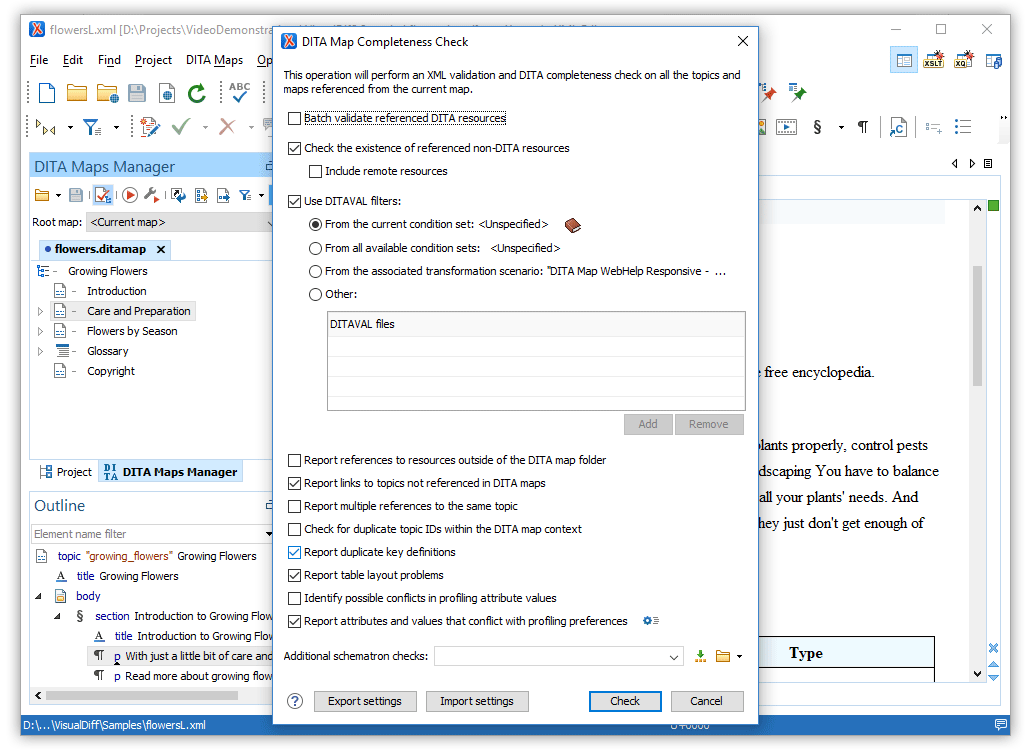Viewport: 1030px width, 750px height.
Task: Click the profiling filter funnel icon in main toolbar
Action: click(x=92, y=127)
